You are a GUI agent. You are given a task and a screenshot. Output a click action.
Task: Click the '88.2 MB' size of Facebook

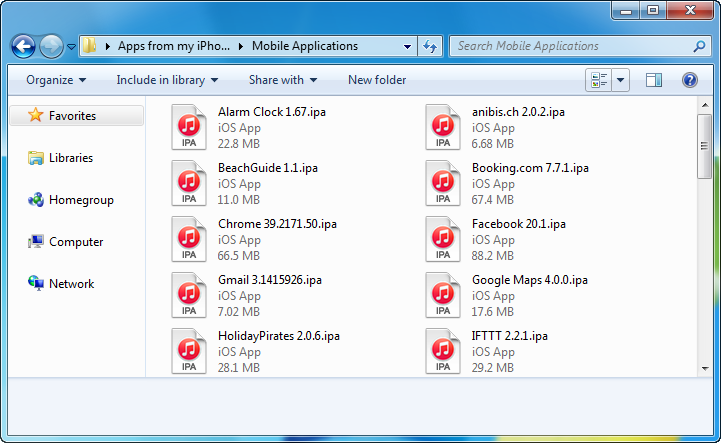(492, 256)
